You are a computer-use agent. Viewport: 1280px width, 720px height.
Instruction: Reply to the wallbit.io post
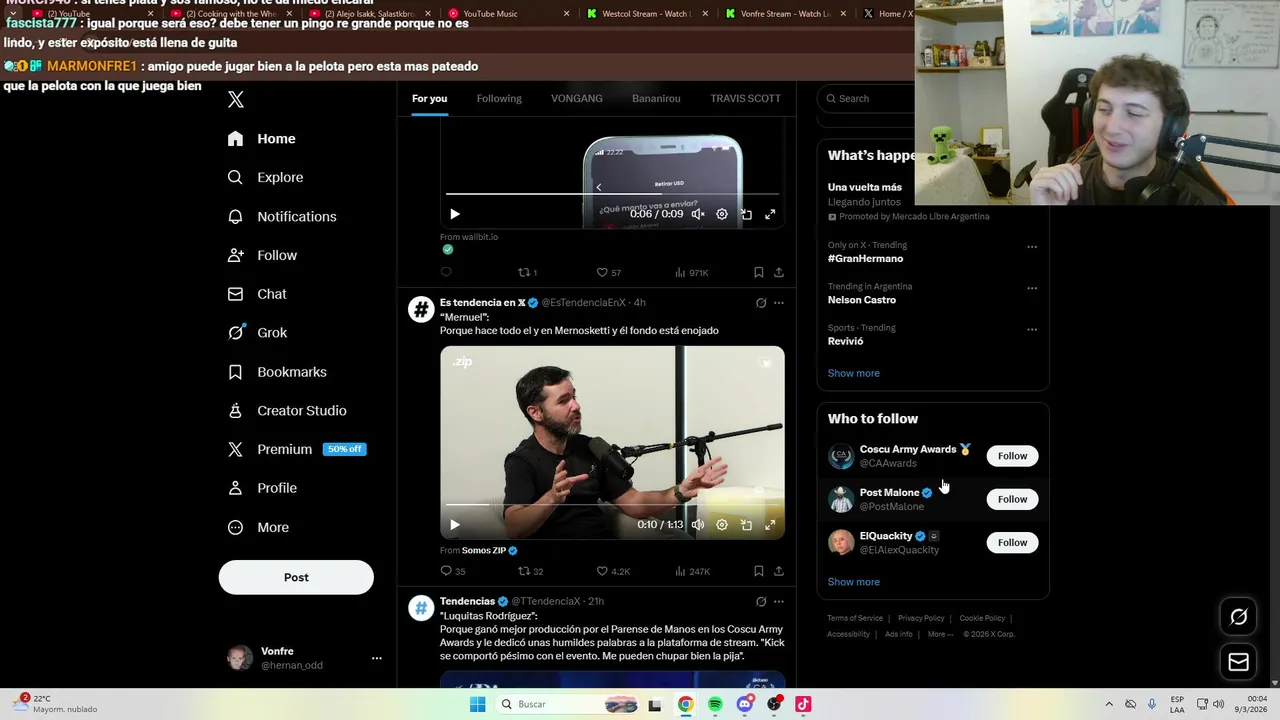pos(446,272)
